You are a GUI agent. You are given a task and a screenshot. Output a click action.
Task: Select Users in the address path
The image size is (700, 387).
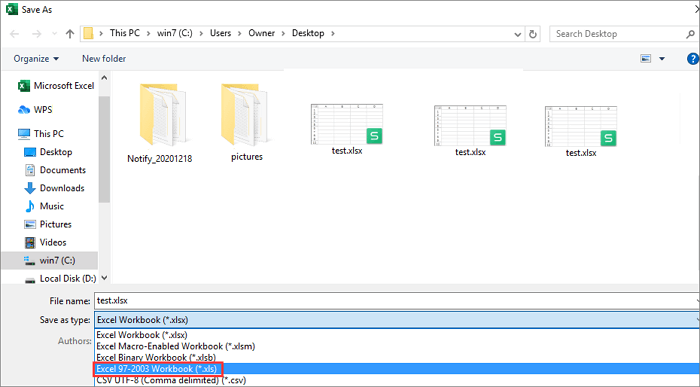(x=221, y=33)
